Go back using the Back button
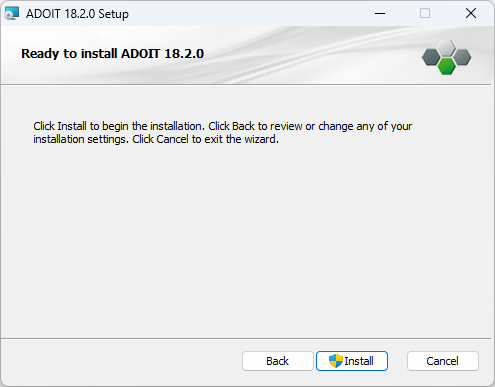This screenshot has width=495, height=387. 278,361
